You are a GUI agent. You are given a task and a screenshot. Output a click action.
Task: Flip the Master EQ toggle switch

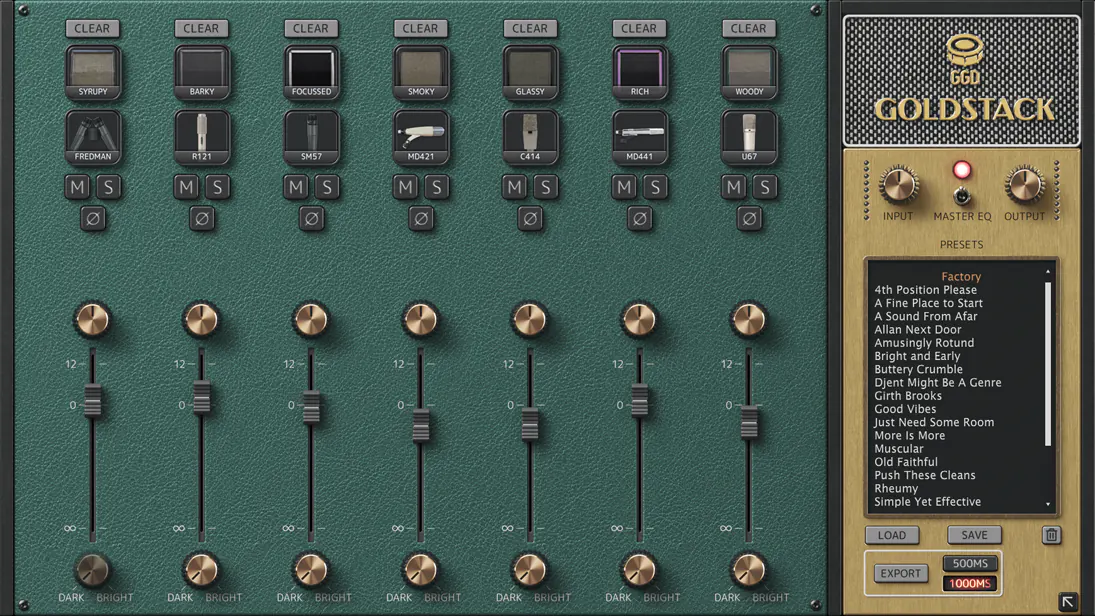click(x=961, y=195)
